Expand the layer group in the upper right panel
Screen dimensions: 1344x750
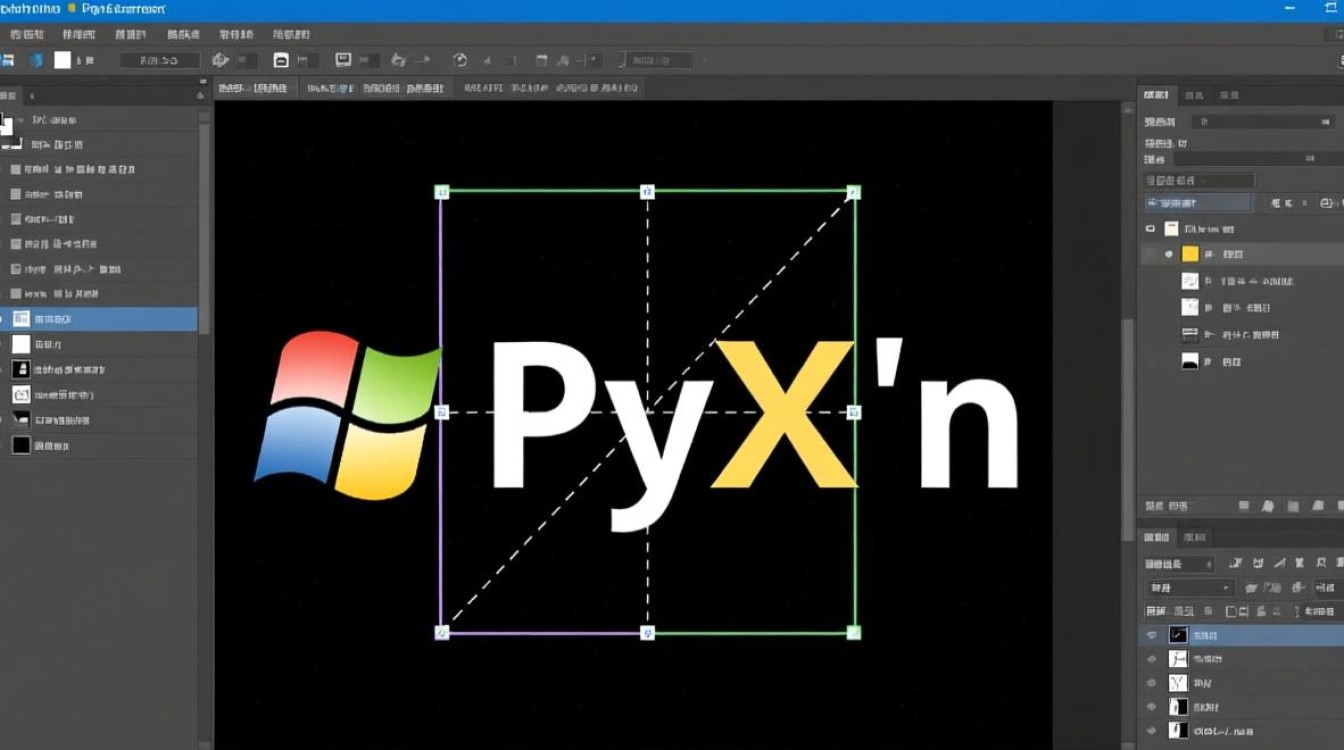click(1150, 228)
